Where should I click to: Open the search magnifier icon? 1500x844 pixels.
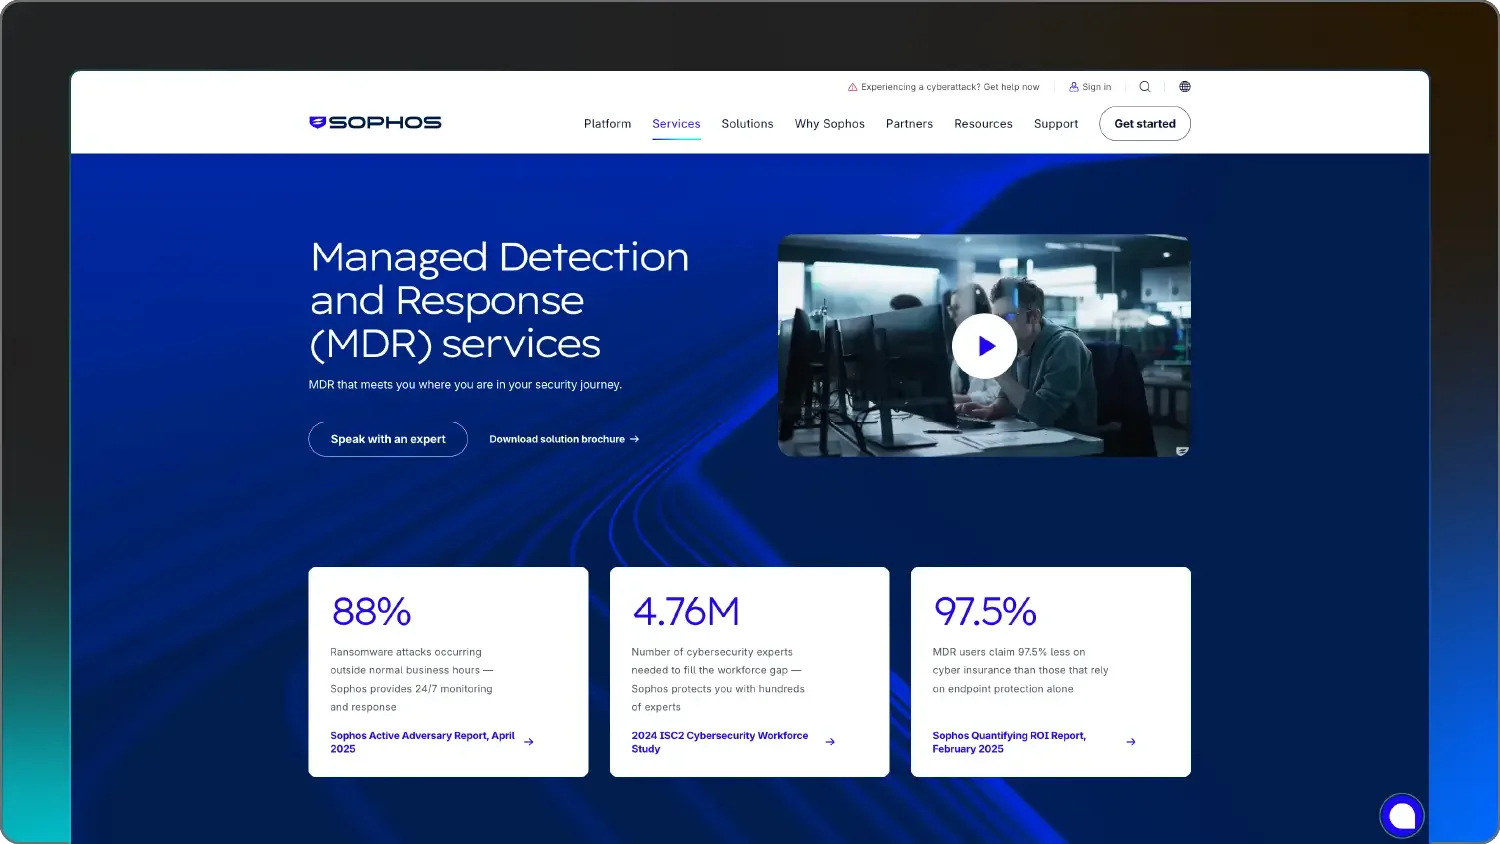(1144, 86)
